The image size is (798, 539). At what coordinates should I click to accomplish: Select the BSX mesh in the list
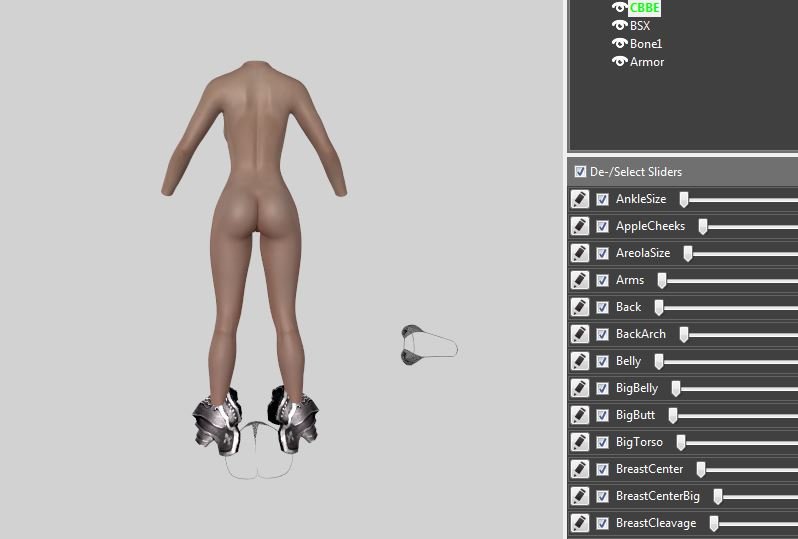point(640,25)
